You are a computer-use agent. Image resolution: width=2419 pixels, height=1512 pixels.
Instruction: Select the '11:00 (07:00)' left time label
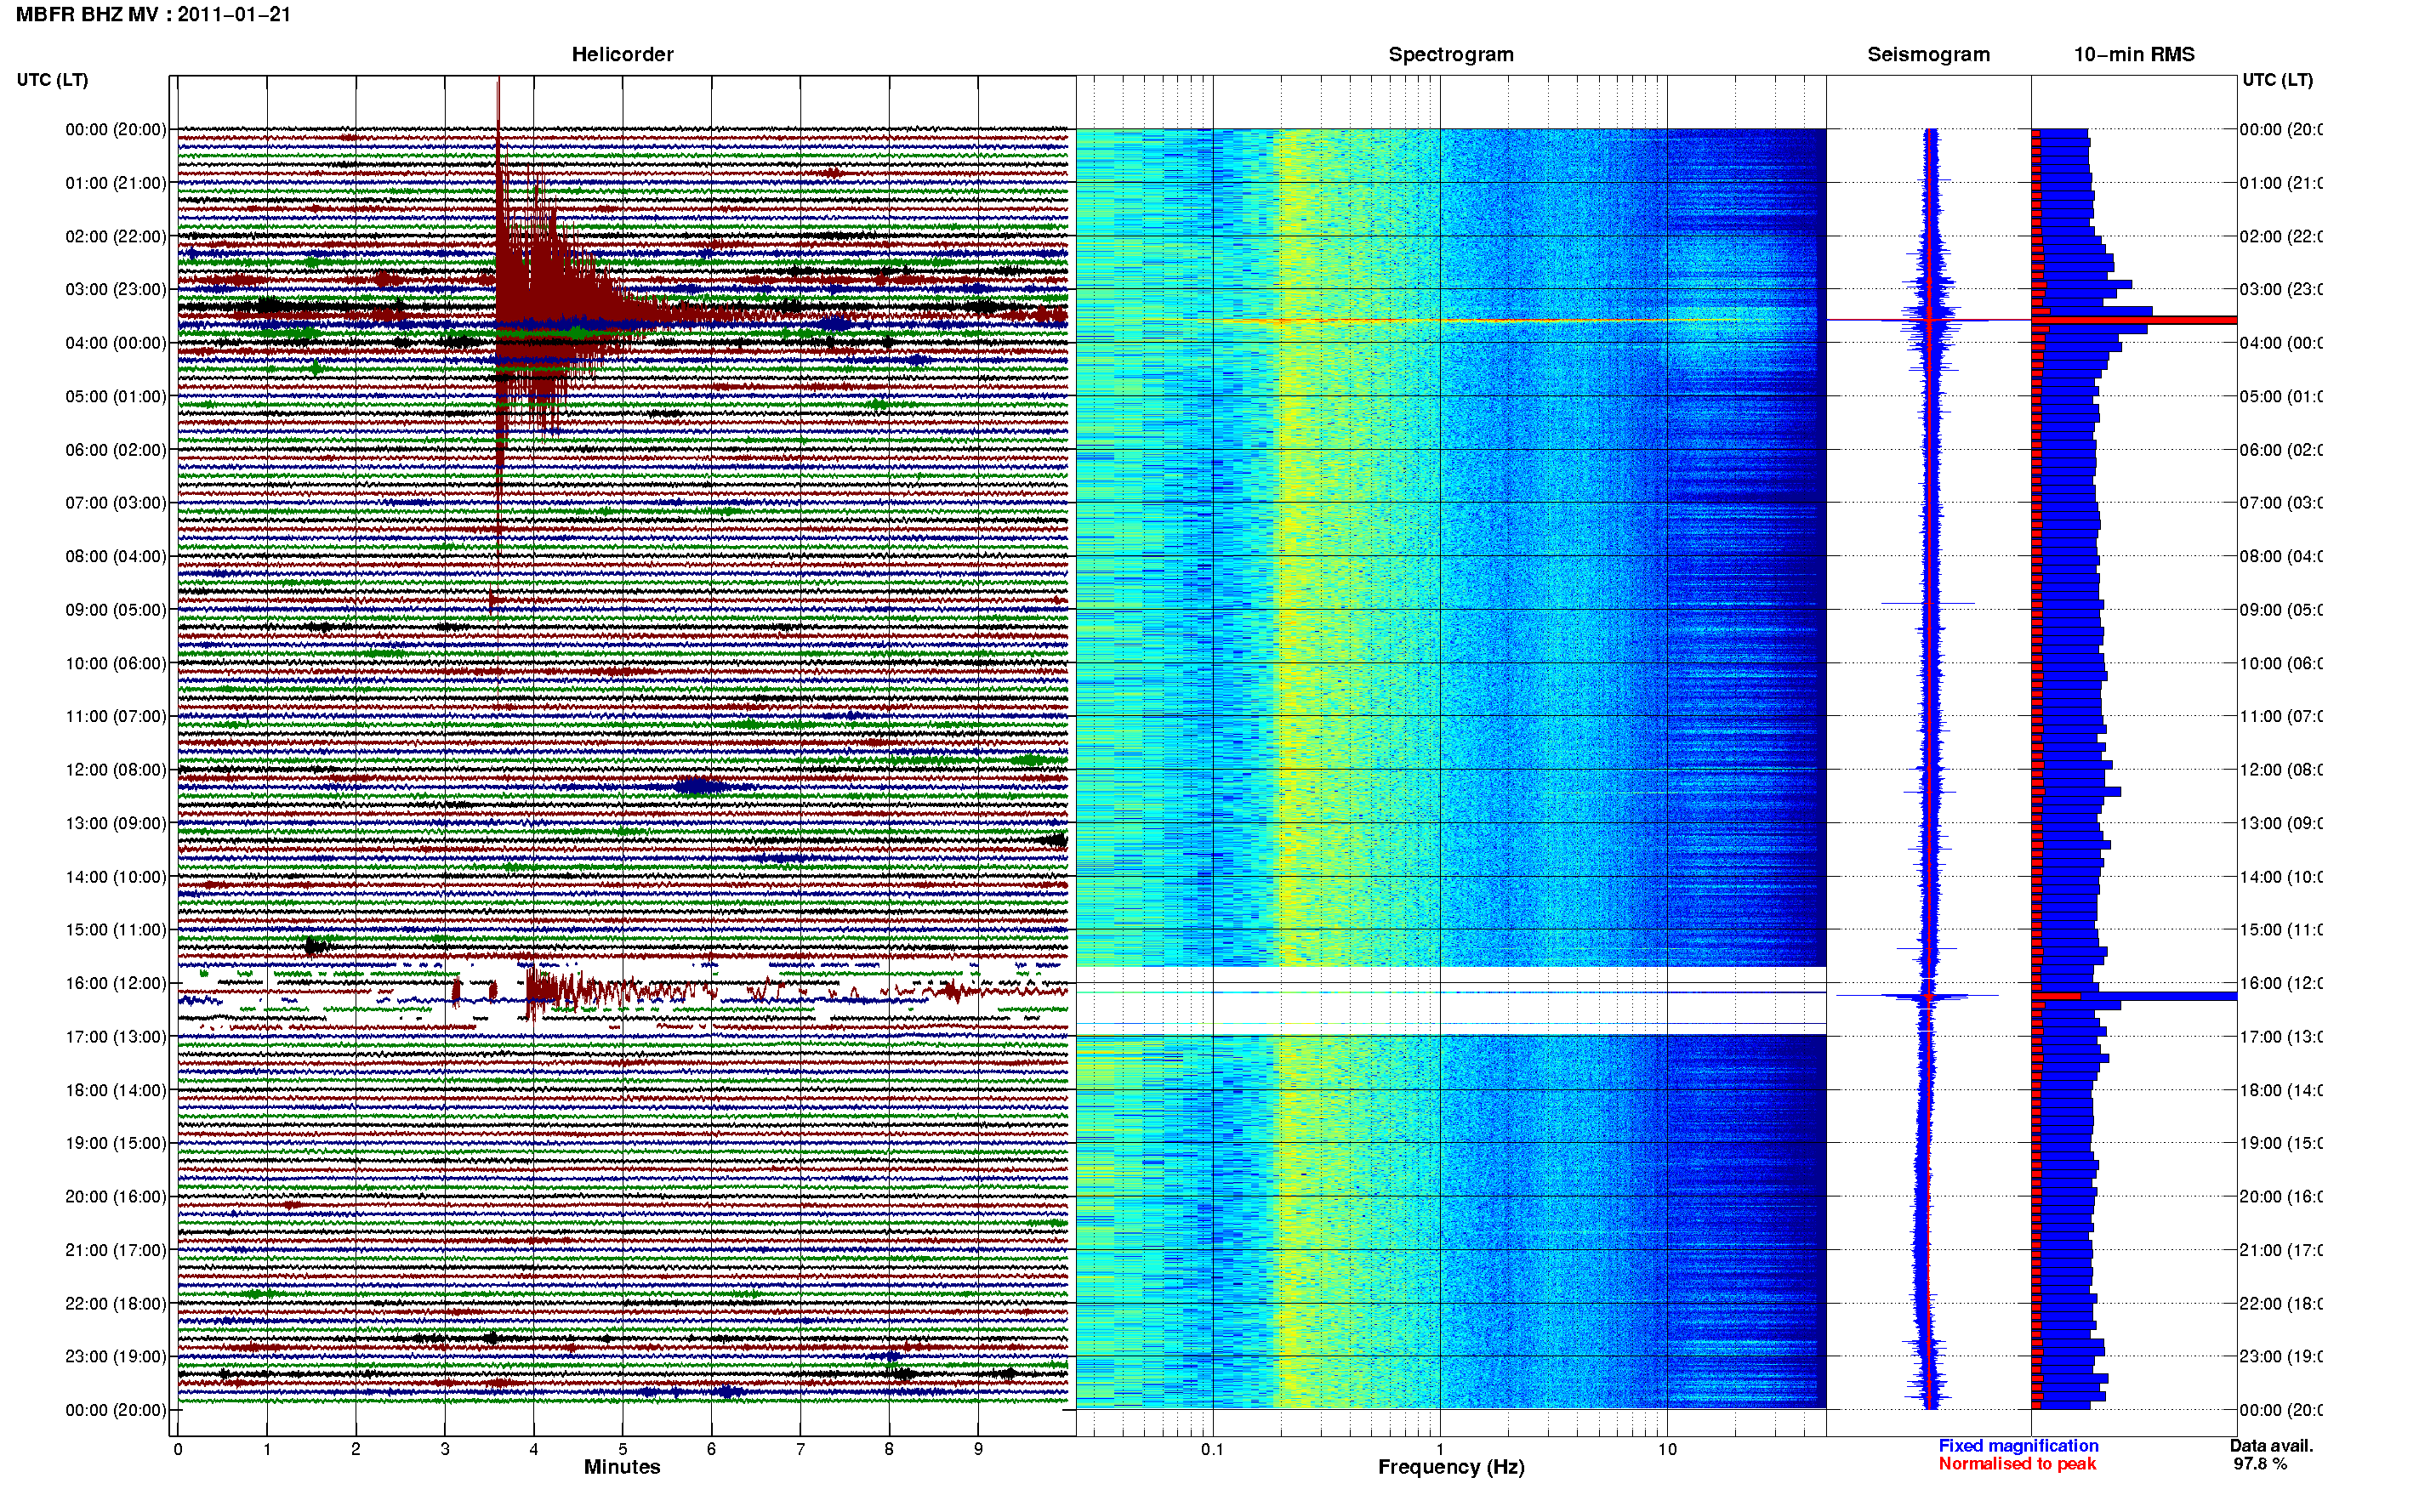point(116,716)
